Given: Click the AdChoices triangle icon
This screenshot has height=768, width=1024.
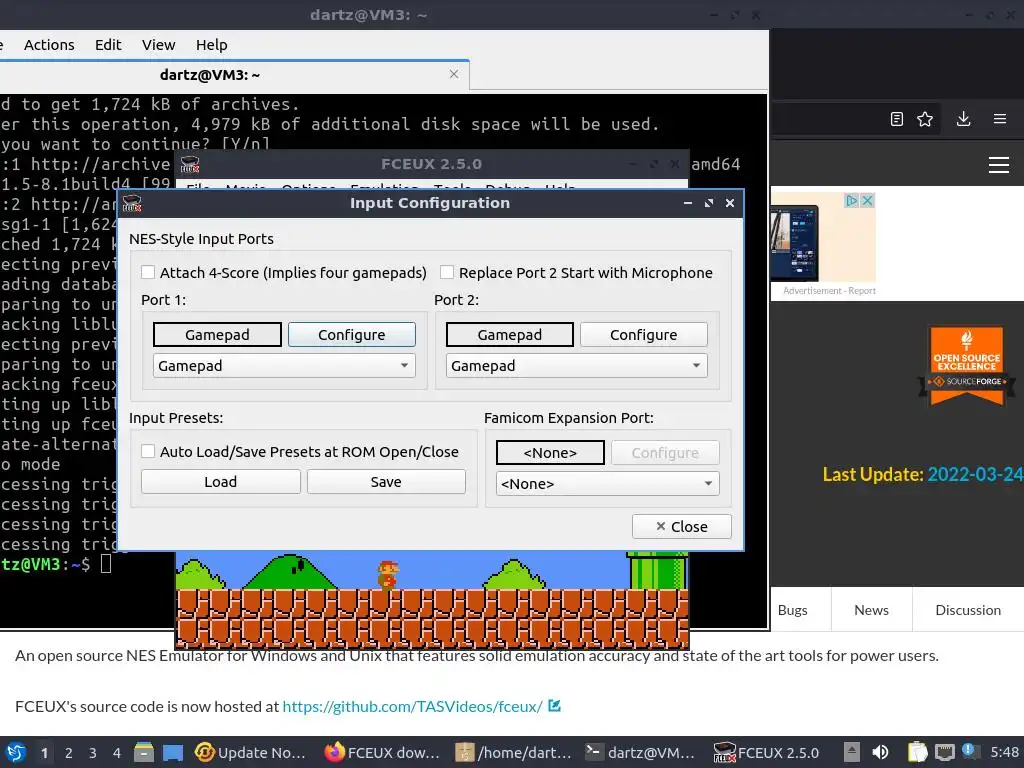Looking at the screenshot, I should click(x=852, y=200).
